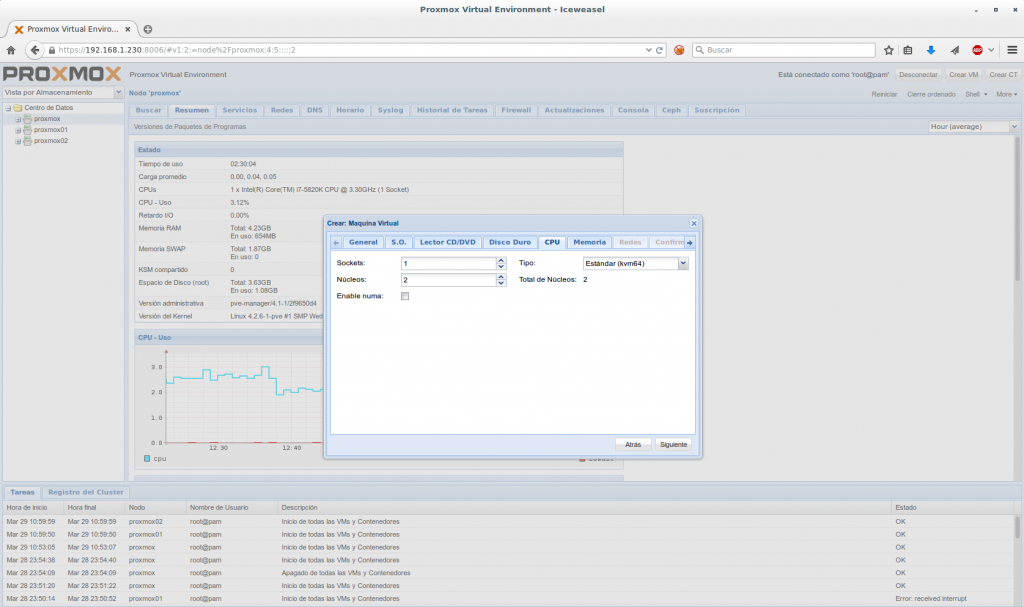Open the Firewall tab of the node
The height and width of the screenshot is (607, 1024).
tap(516, 110)
